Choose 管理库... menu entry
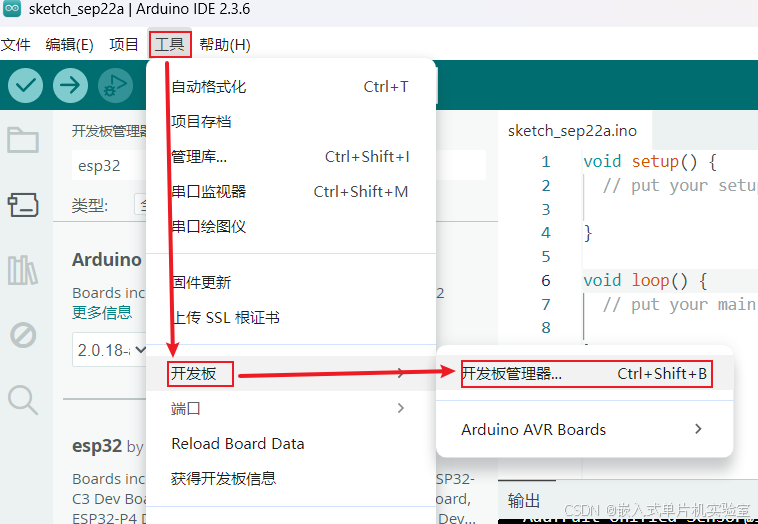 click(291, 157)
